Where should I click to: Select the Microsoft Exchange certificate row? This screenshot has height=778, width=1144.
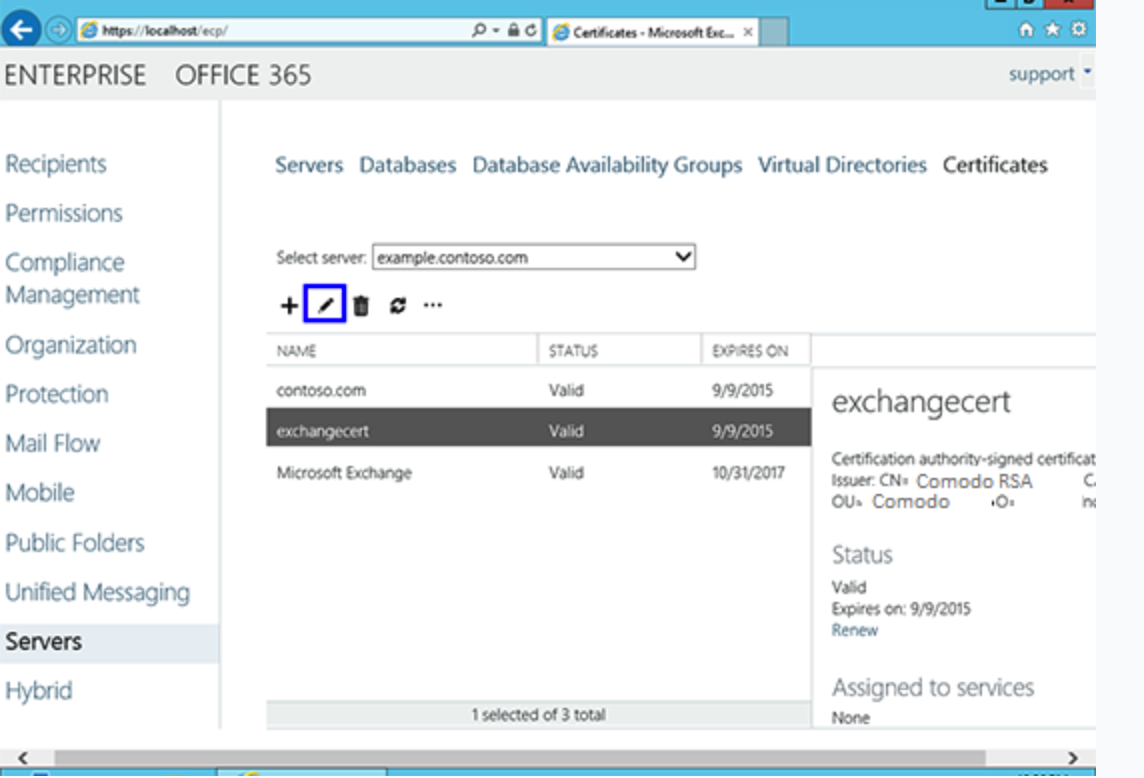pos(538,472)
